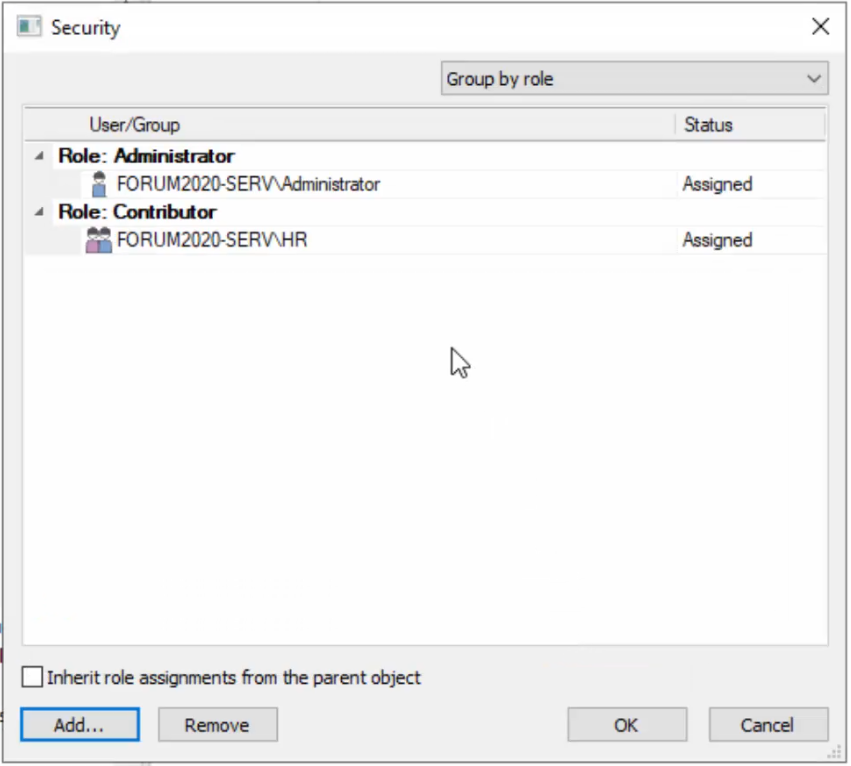Close the Security dialog
Viewport: 851px width, 766px height.
(x=820, y=26)
